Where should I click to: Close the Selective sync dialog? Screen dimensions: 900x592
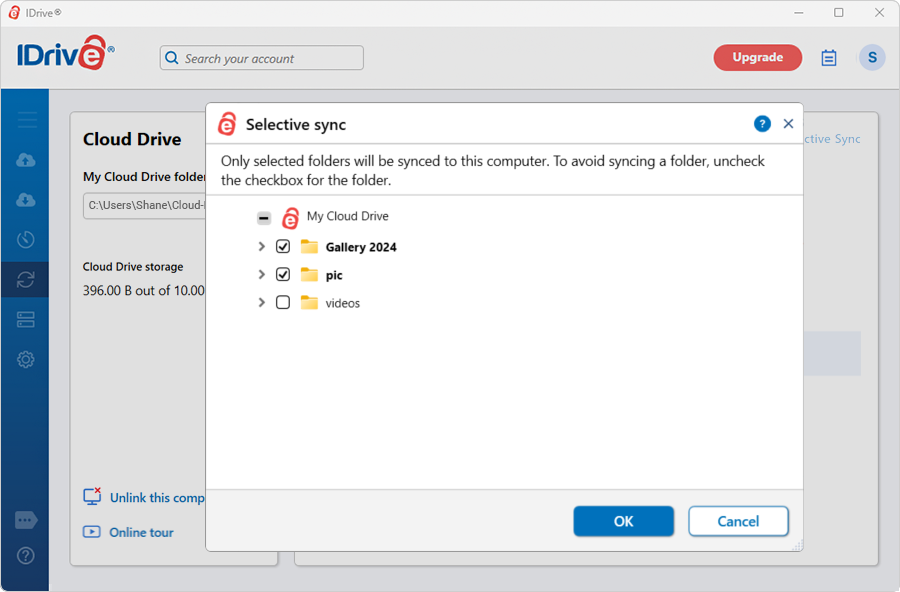tap(788, 123)
